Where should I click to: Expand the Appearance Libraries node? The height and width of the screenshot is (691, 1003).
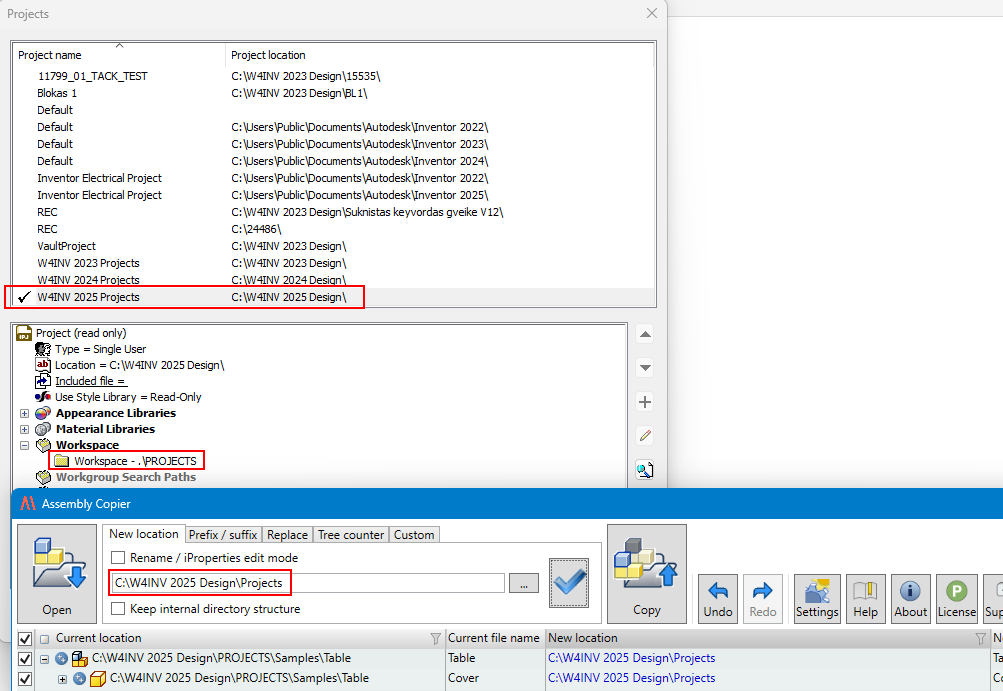coord(24,413)
